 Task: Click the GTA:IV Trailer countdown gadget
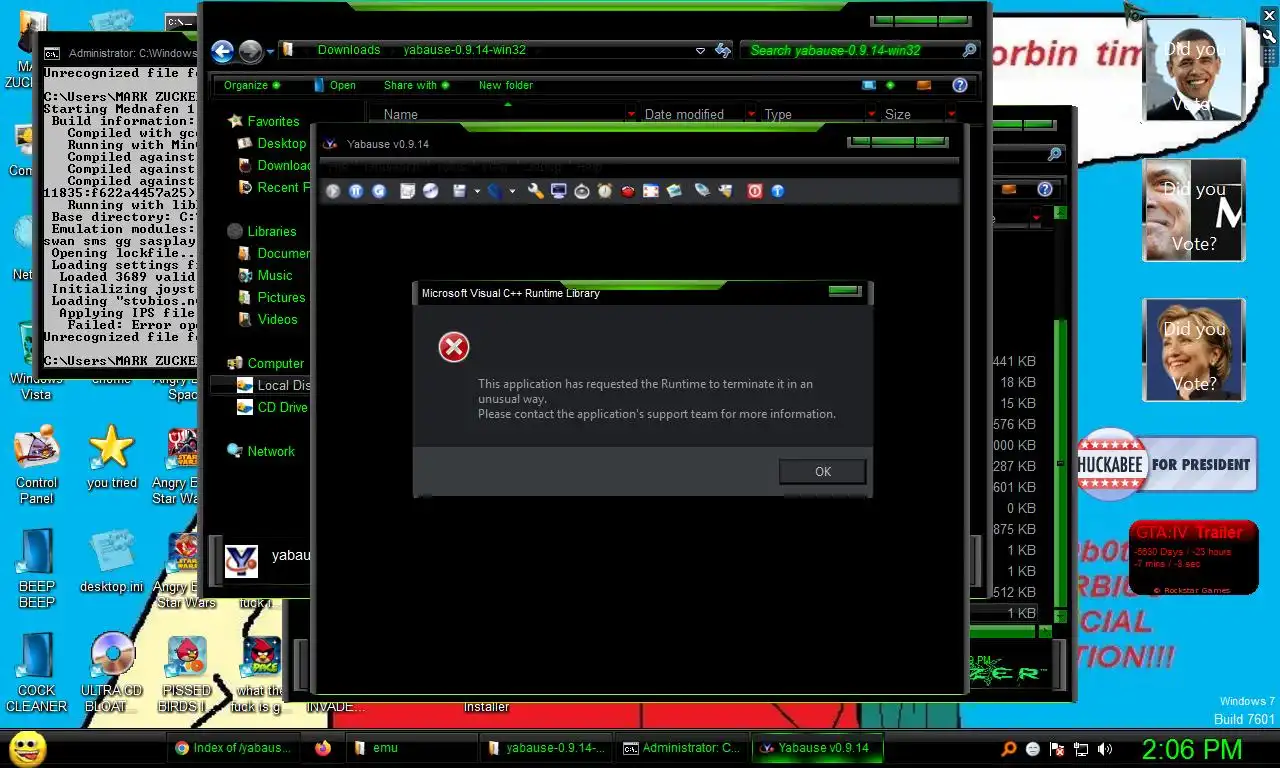(x=1192, y=557)
